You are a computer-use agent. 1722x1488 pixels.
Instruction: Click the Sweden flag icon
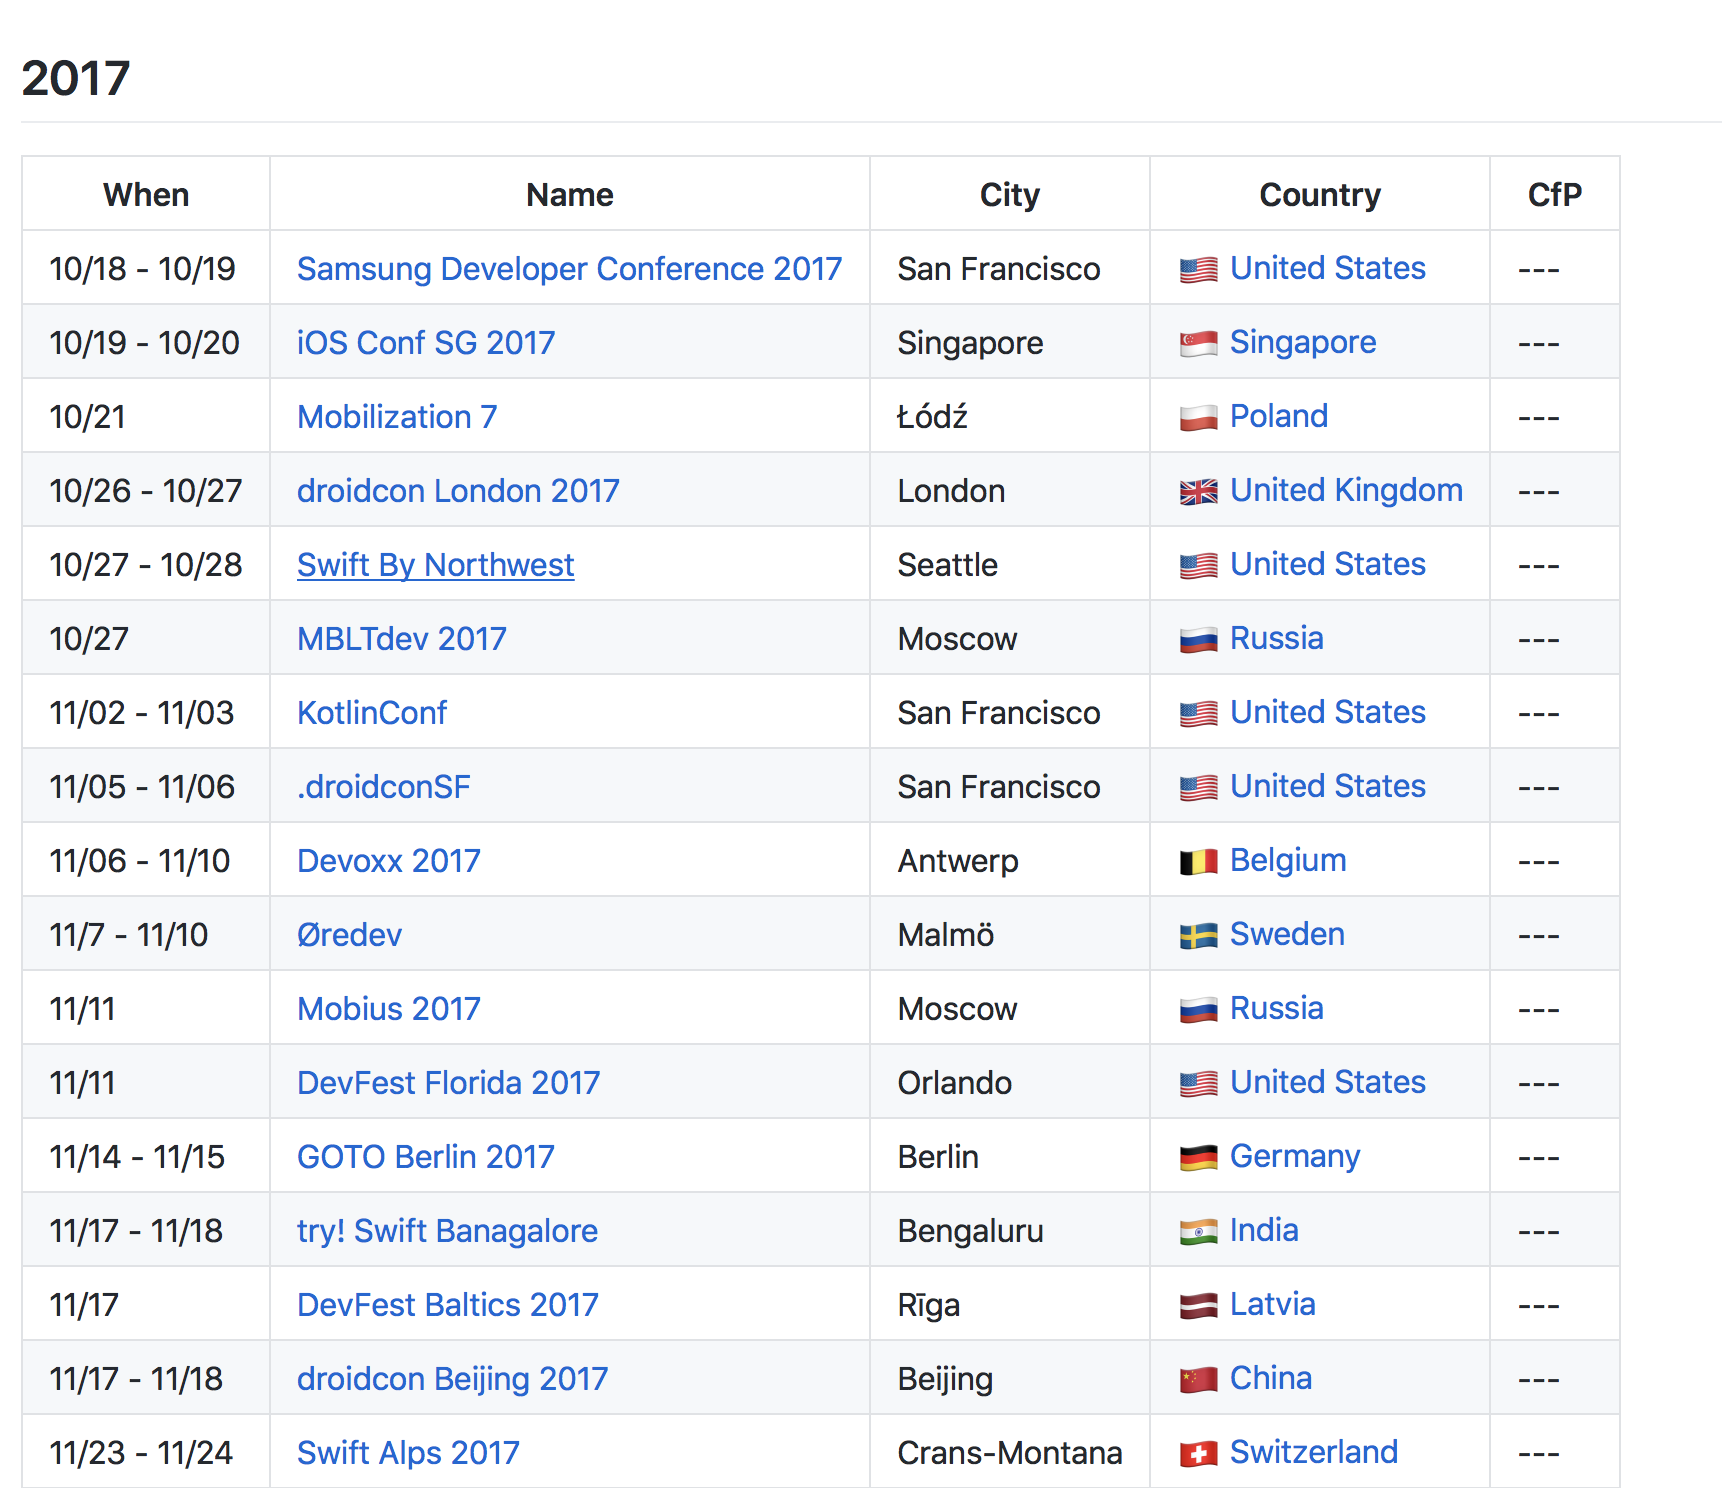click(1198, 936)
